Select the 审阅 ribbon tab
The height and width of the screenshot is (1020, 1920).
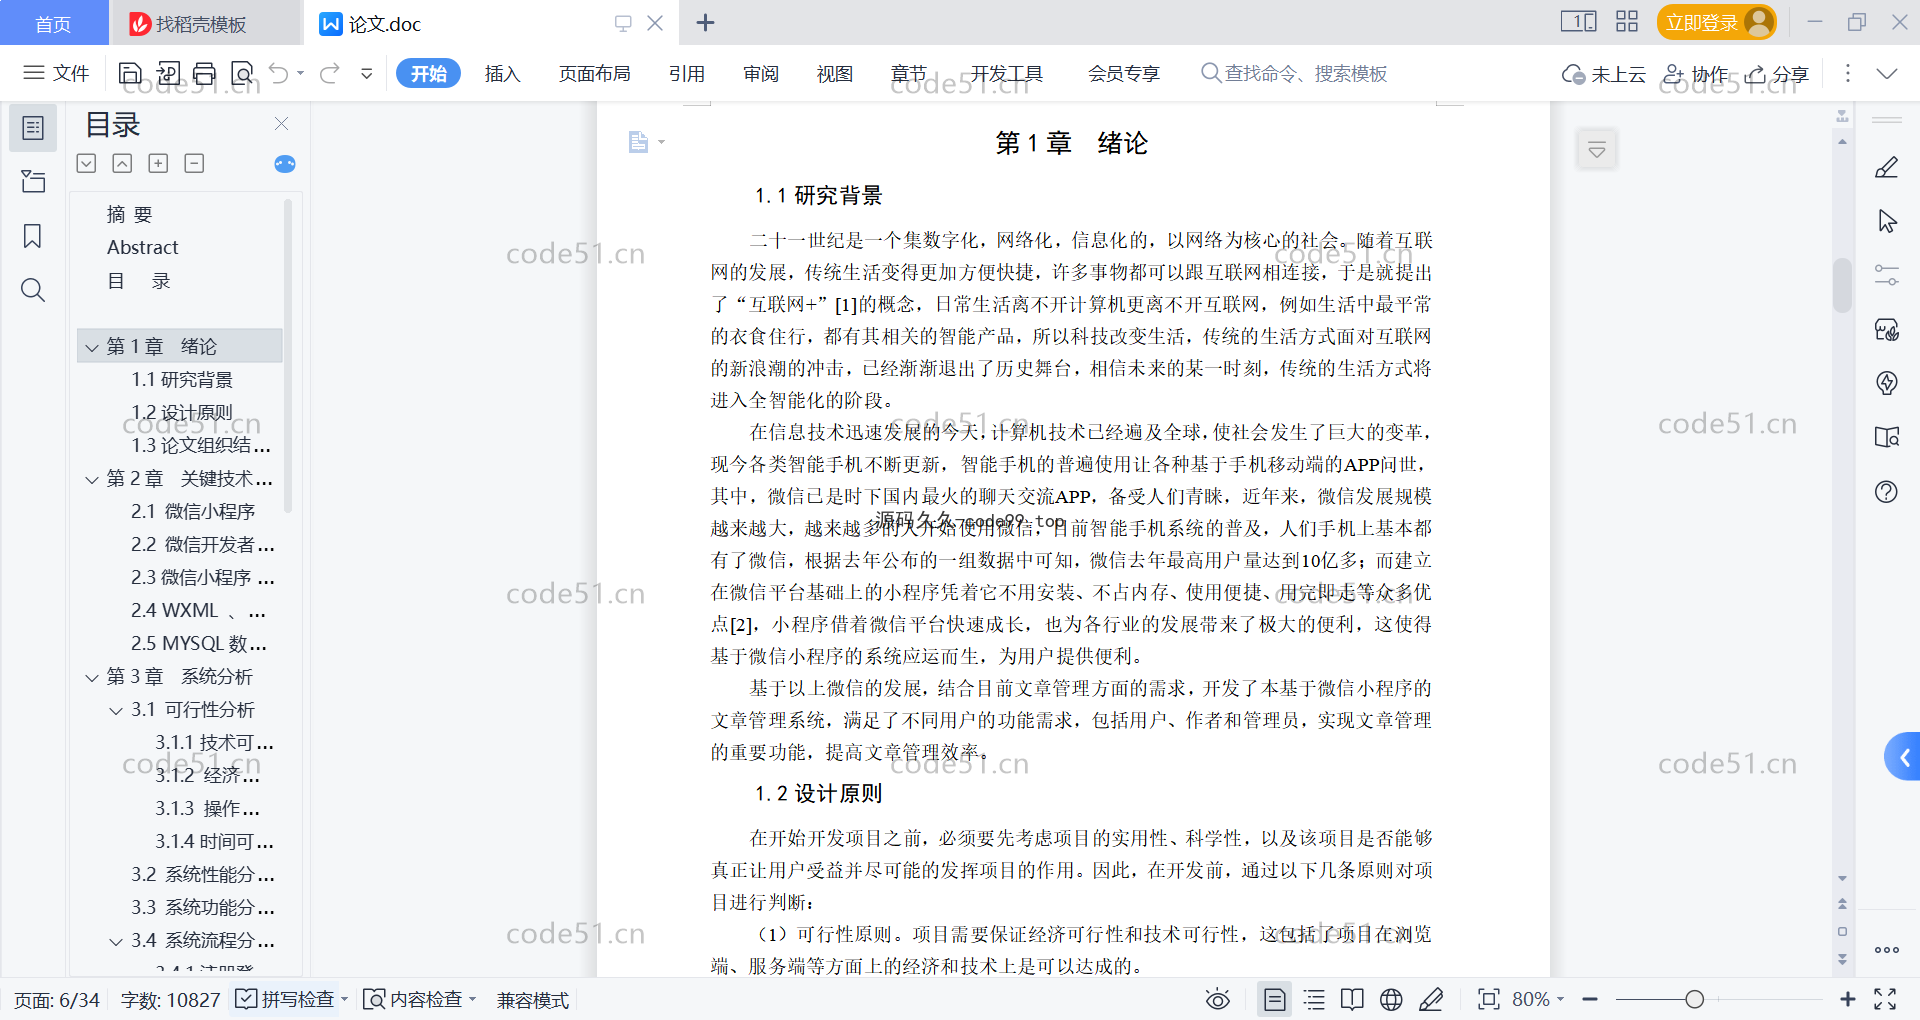761,73
